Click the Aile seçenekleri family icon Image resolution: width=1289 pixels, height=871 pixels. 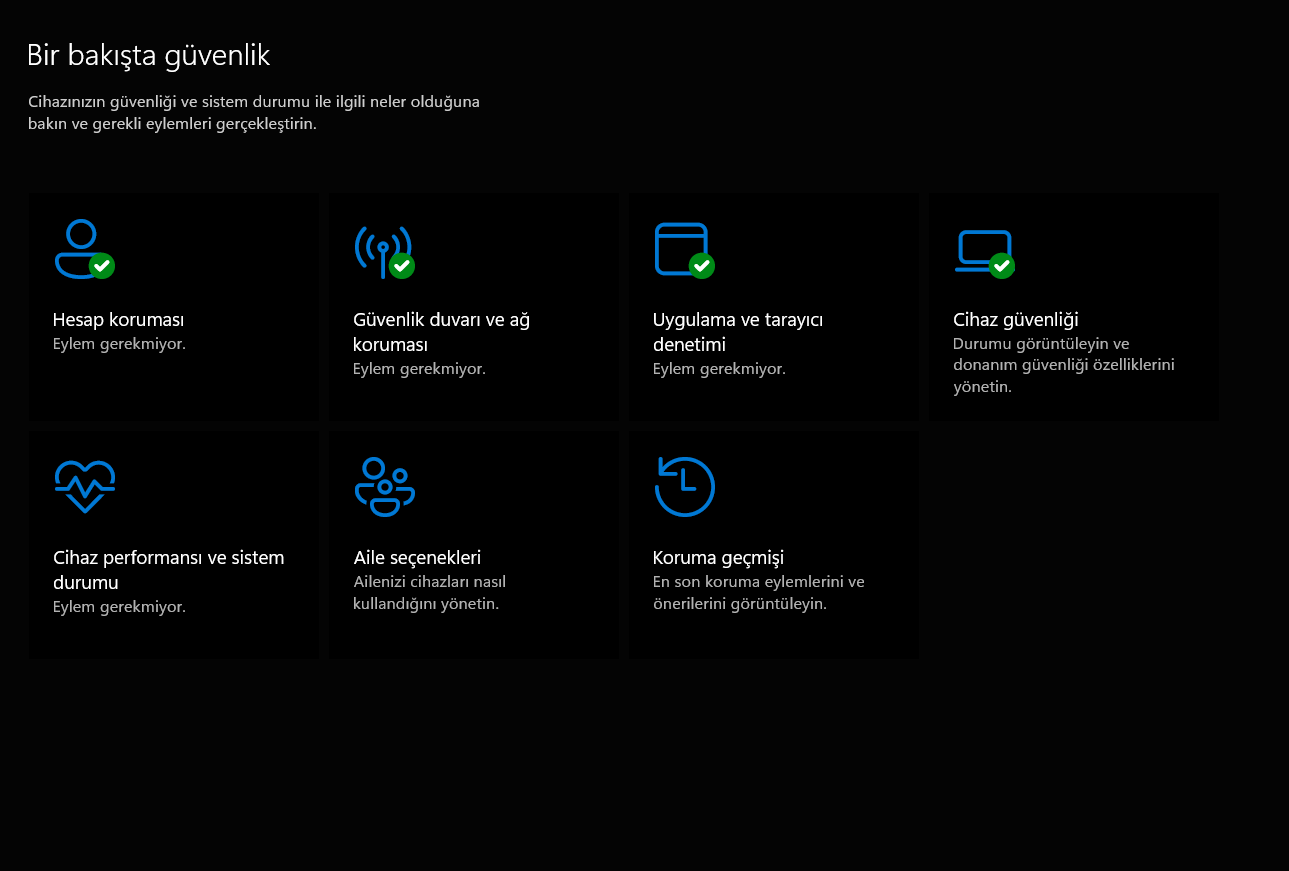pos(385,487)
